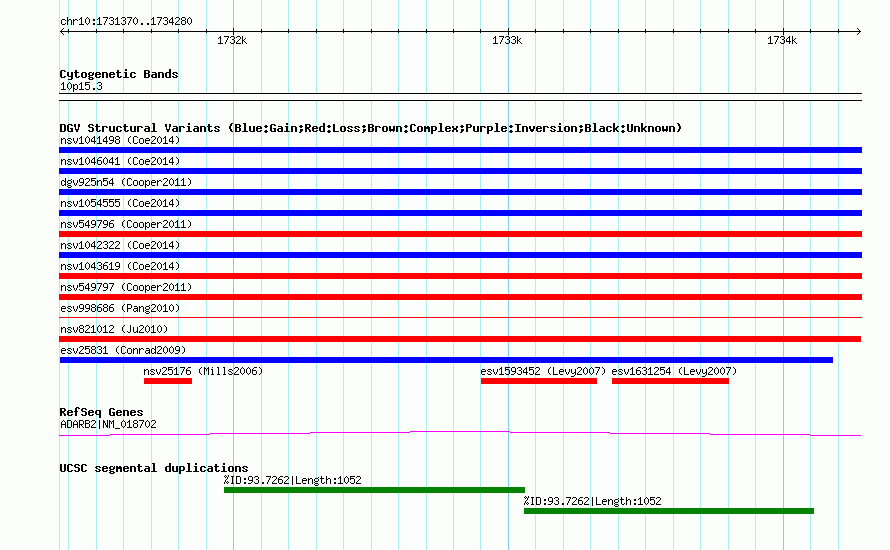Click the nsv1041498 (Coe2014) label

coord(120,140)
